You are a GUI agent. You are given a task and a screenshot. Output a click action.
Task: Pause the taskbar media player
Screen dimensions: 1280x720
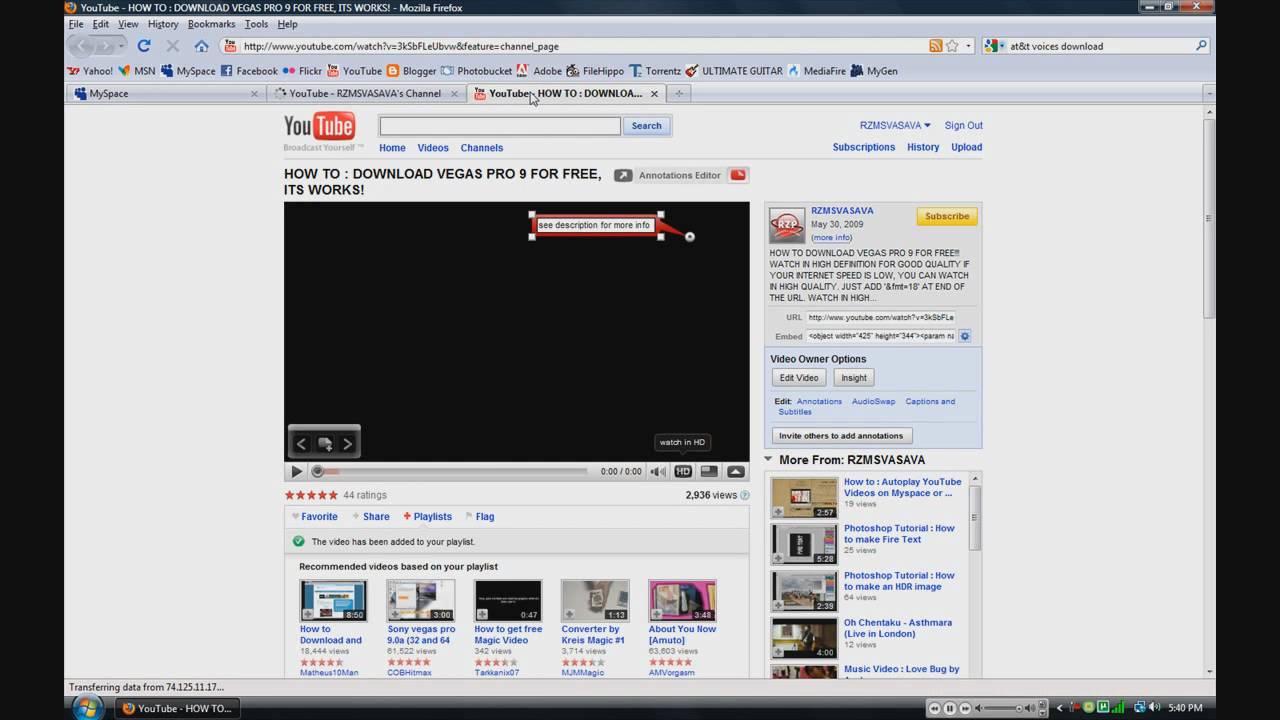950,708
